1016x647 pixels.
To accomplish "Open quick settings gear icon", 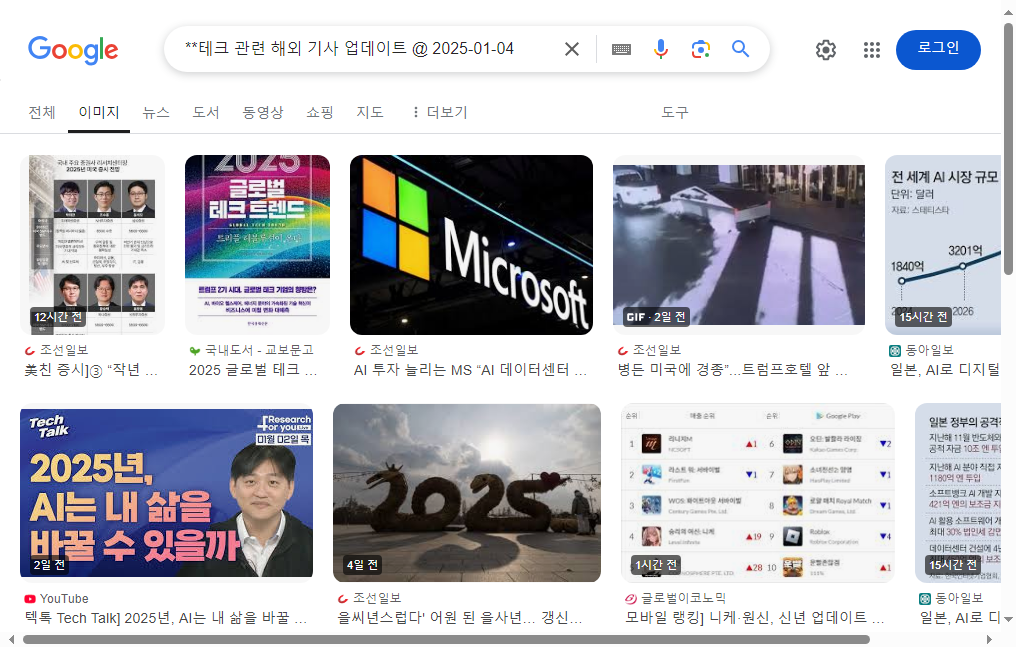I will (826, 50).
